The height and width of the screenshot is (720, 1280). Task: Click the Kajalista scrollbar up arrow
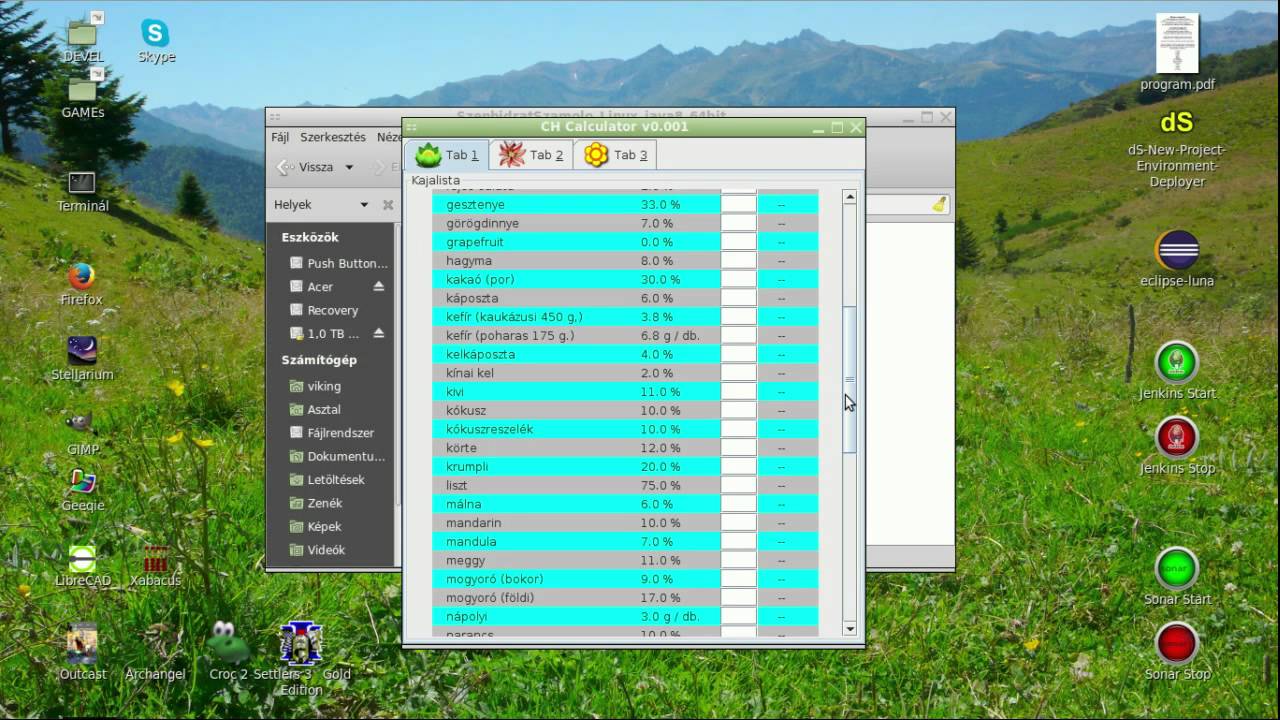850,197
